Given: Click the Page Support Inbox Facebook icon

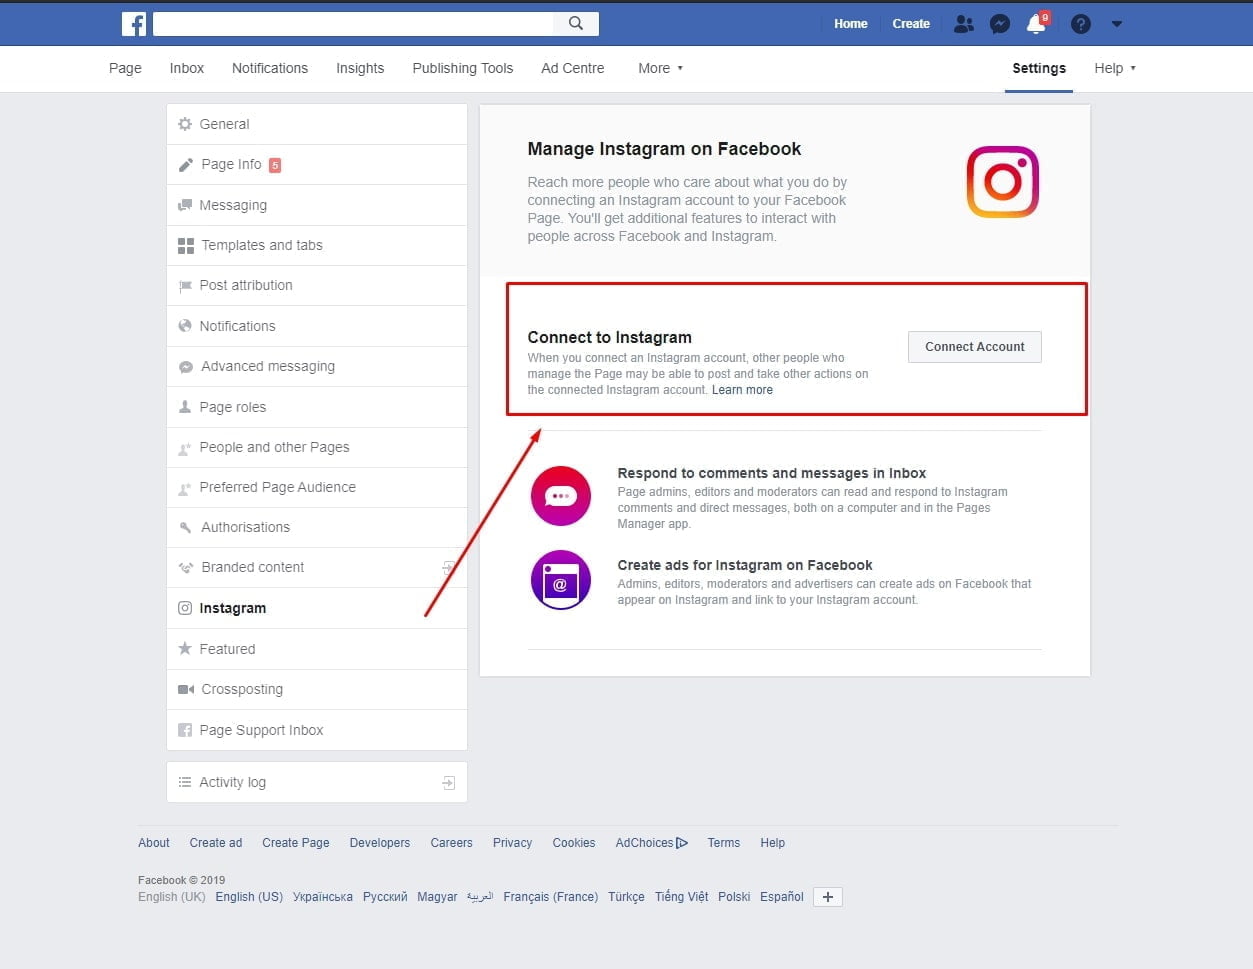Looking at the screenshot, I should click(185, 730).
